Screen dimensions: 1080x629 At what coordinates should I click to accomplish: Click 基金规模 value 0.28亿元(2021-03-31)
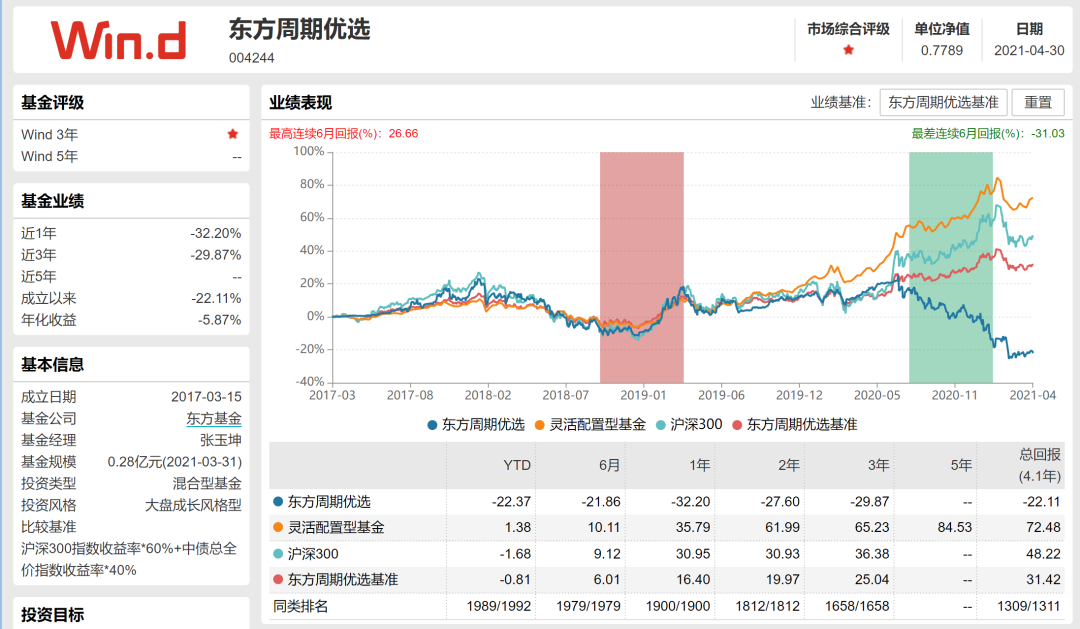pos(174,462)
